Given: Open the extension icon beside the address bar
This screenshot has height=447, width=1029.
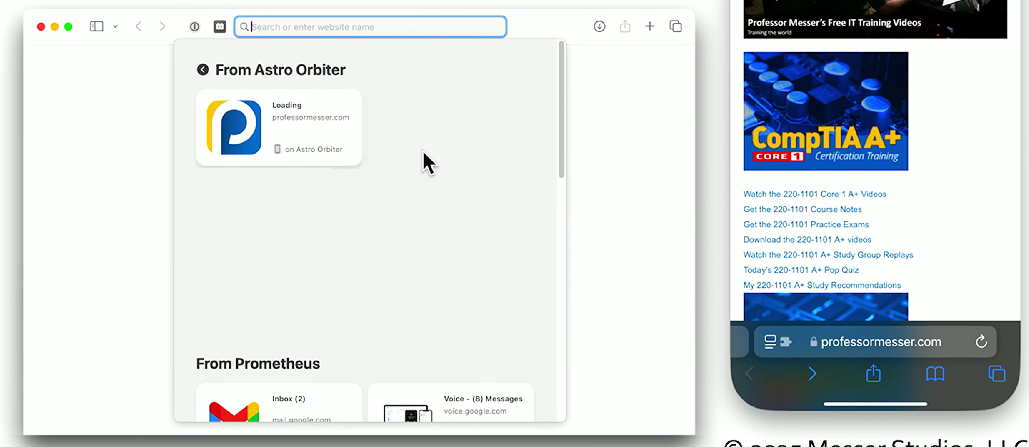Looking at the screenshot, I should pyautogui.click(x=220, y=26).
